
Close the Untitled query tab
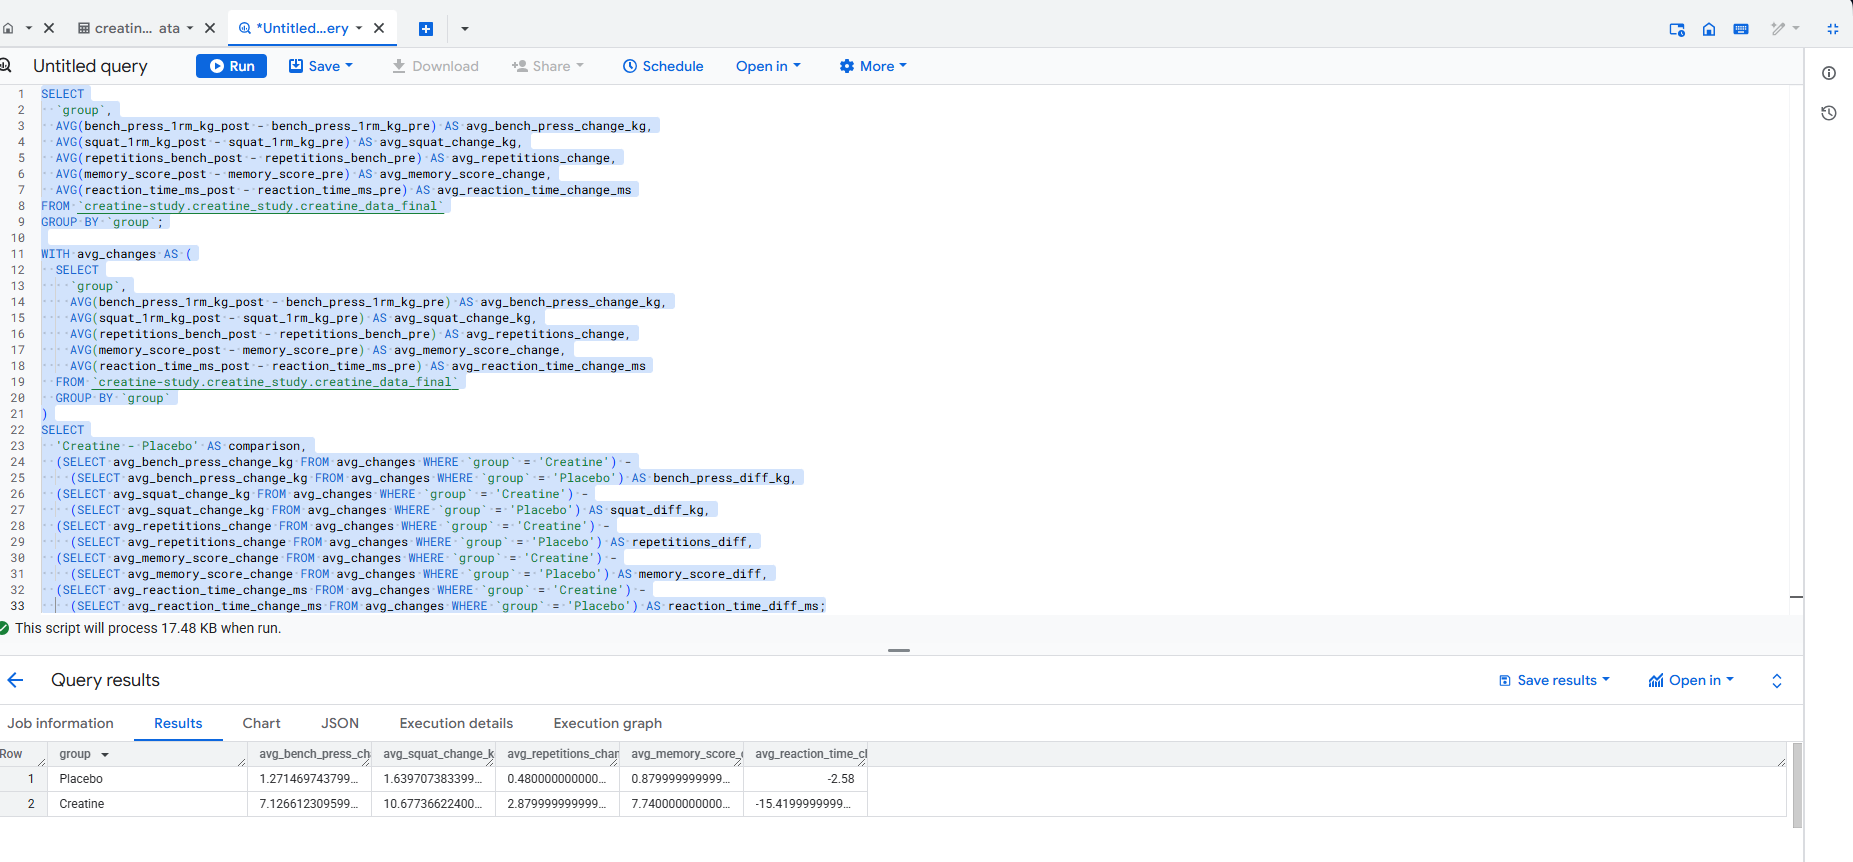click(x=379, y=28)
